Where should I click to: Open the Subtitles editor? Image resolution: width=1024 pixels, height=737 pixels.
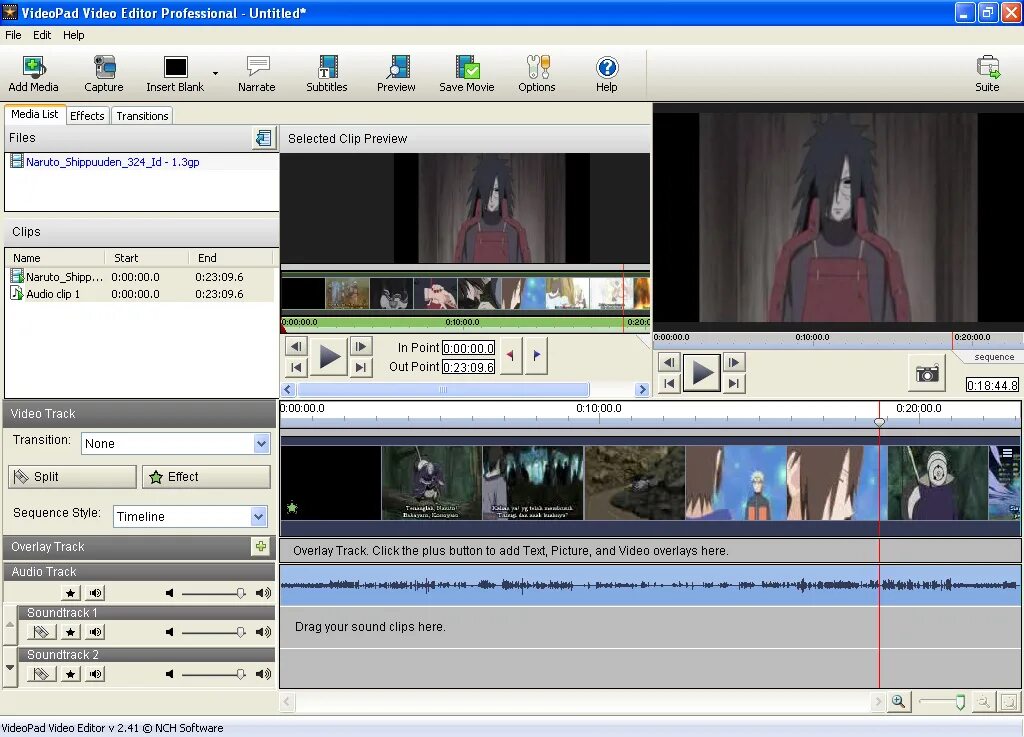click(327, 74)
